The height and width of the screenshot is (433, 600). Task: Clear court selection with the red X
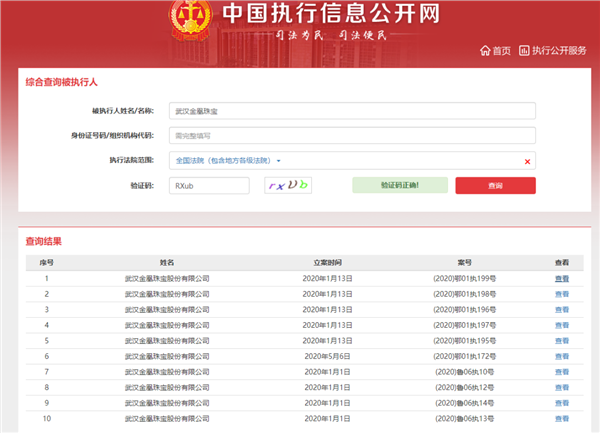click(x=527, y=160)
